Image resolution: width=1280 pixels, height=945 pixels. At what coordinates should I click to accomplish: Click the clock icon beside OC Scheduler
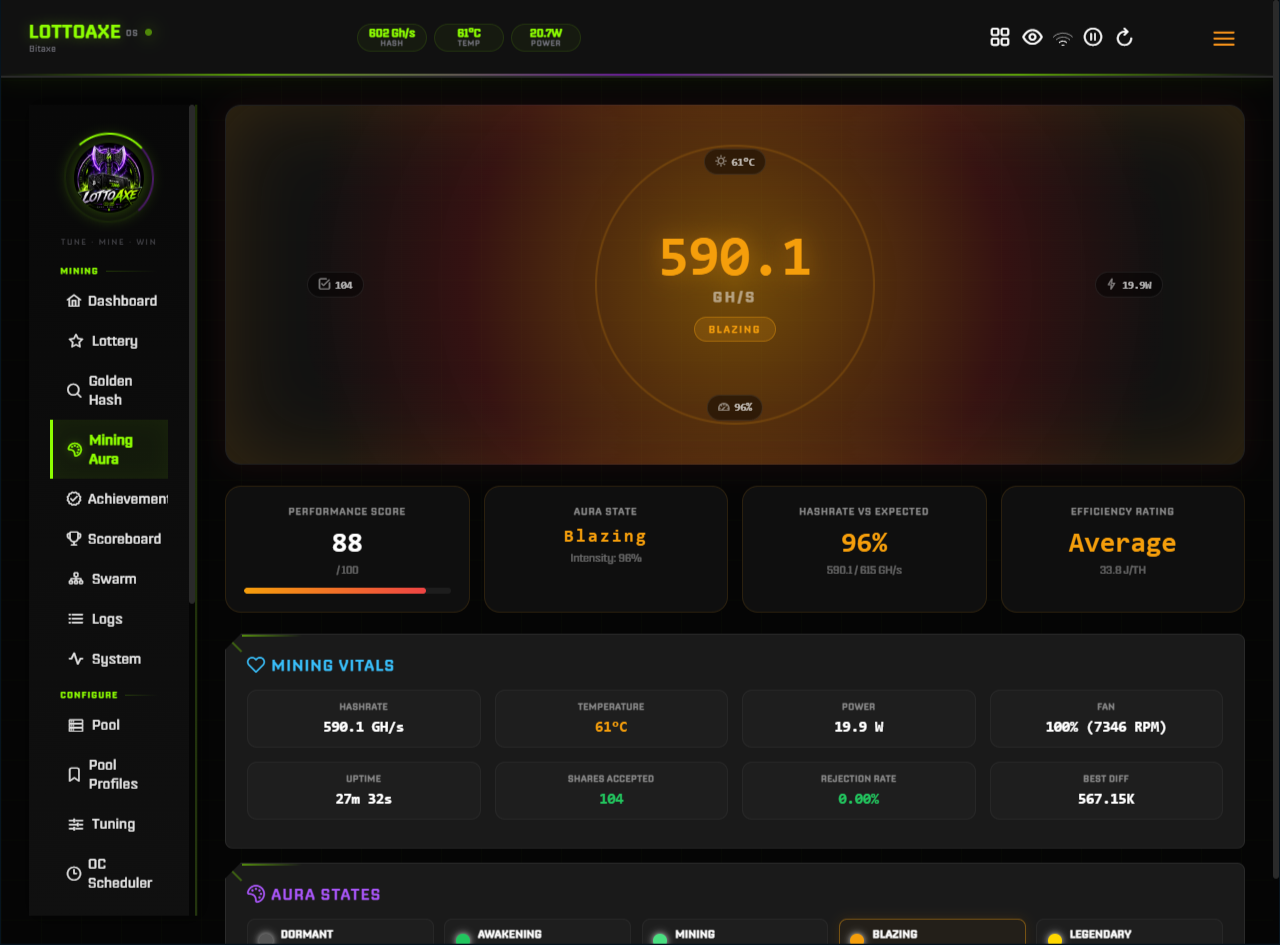(x=74, y=873)
